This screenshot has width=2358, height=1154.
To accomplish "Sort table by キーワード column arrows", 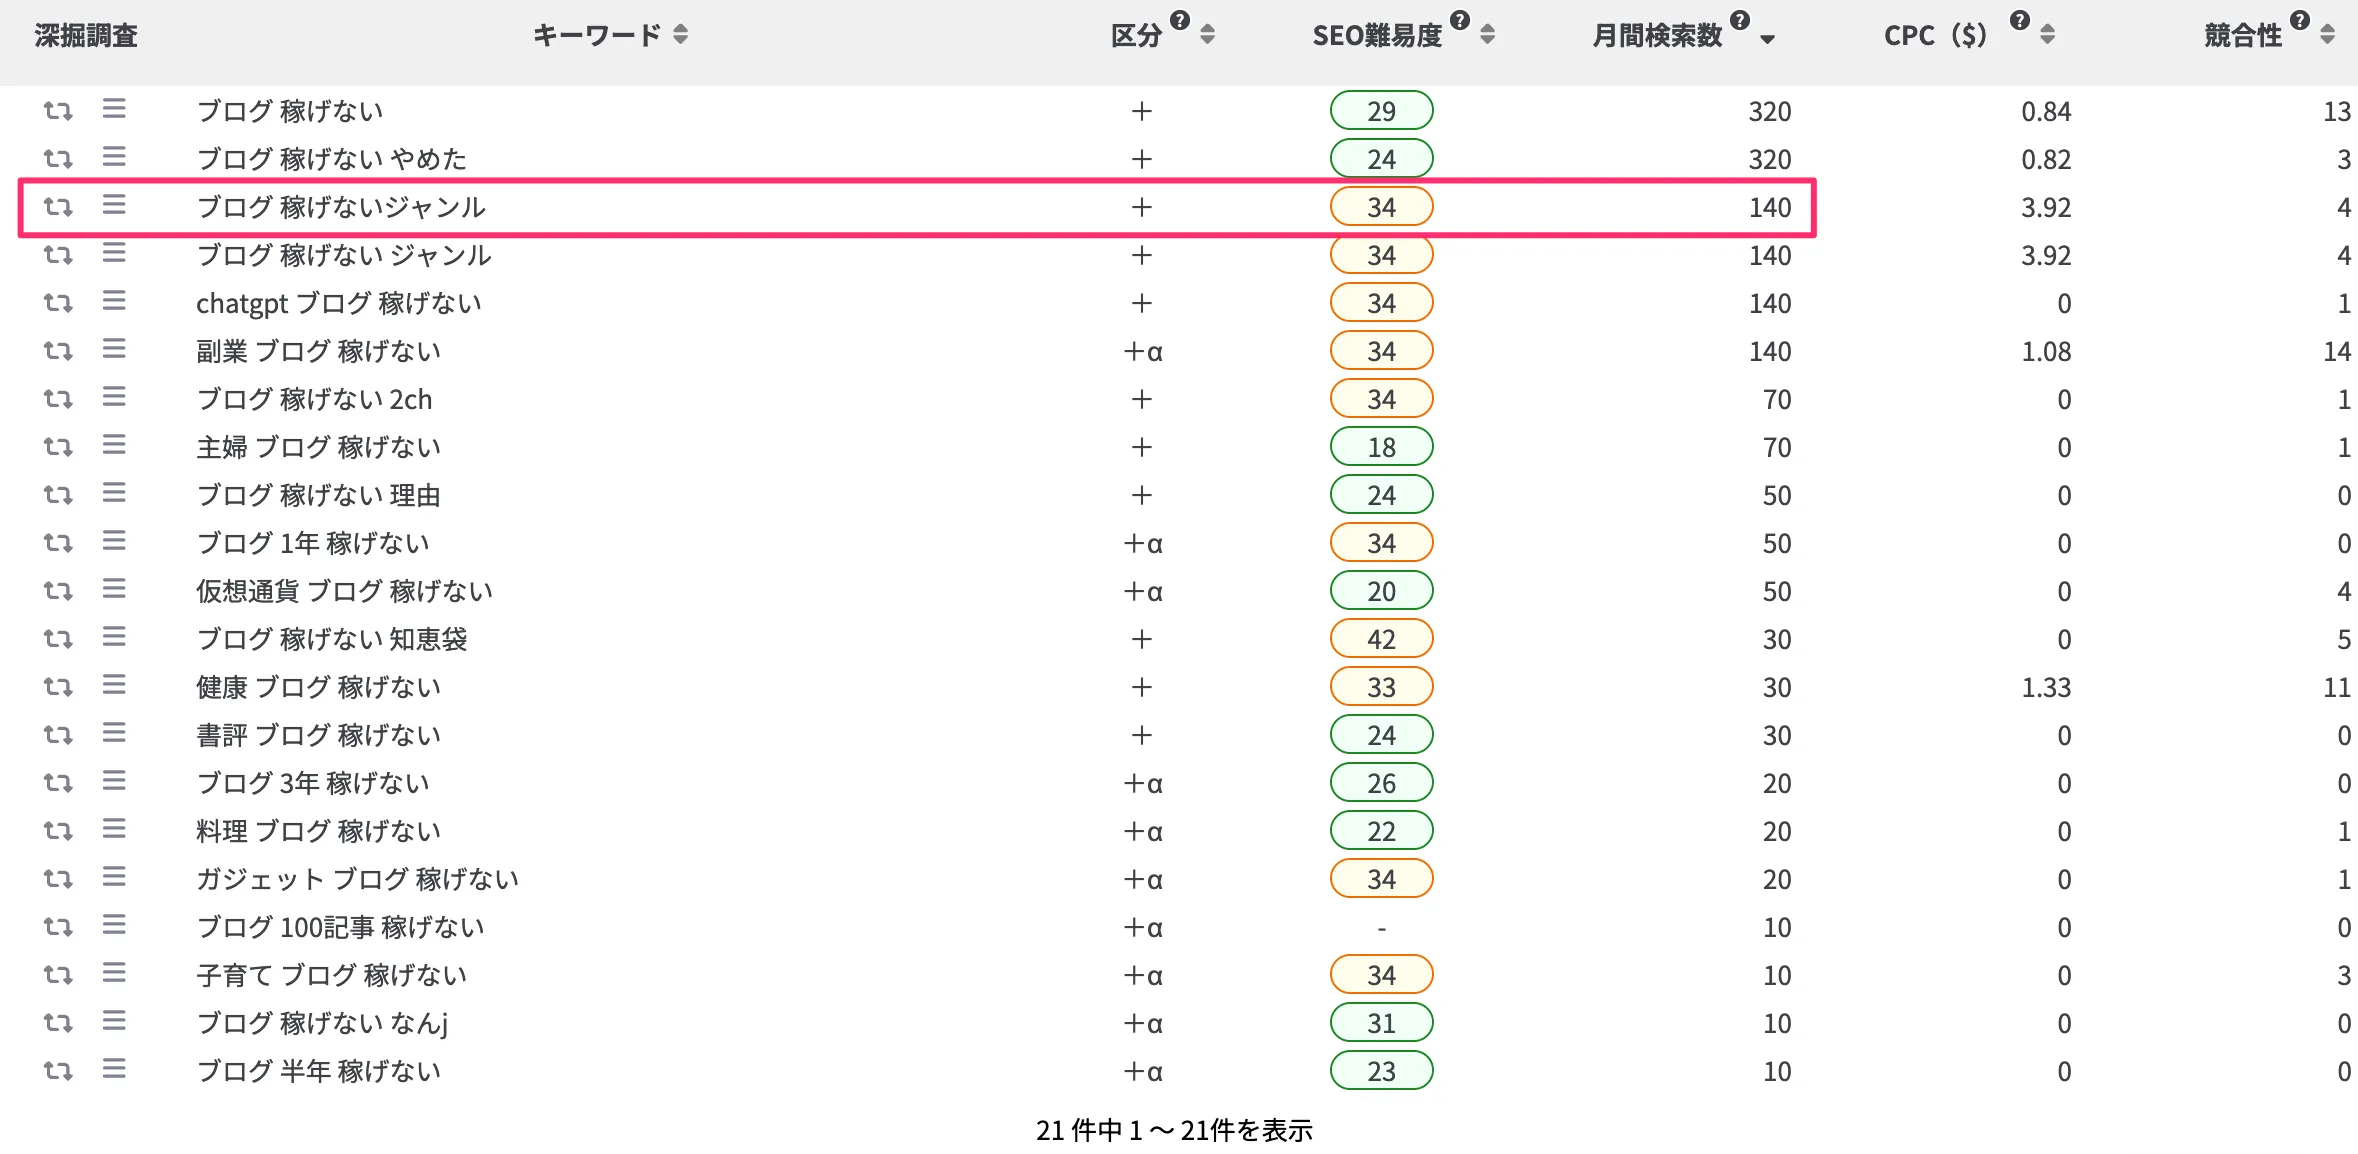I will [x=681, y=35].
